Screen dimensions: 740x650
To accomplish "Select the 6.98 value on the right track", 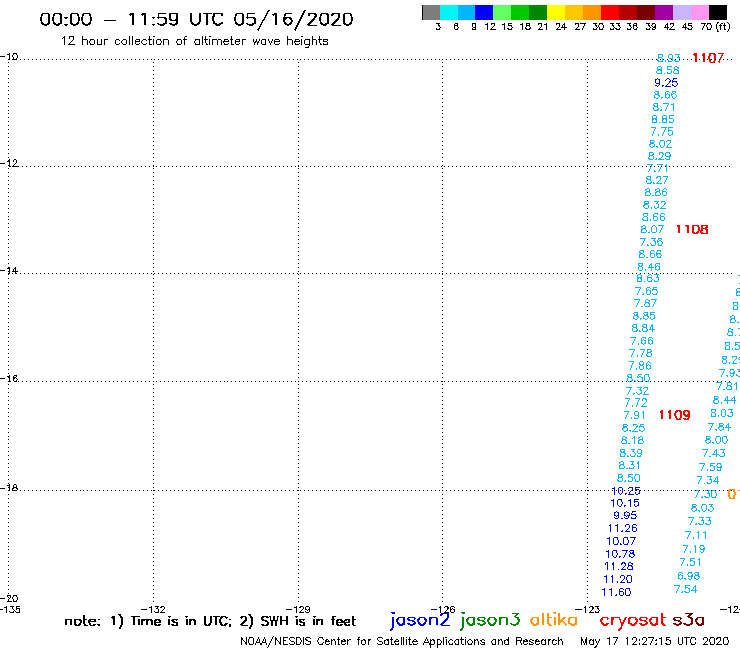I will click(689, 576).
